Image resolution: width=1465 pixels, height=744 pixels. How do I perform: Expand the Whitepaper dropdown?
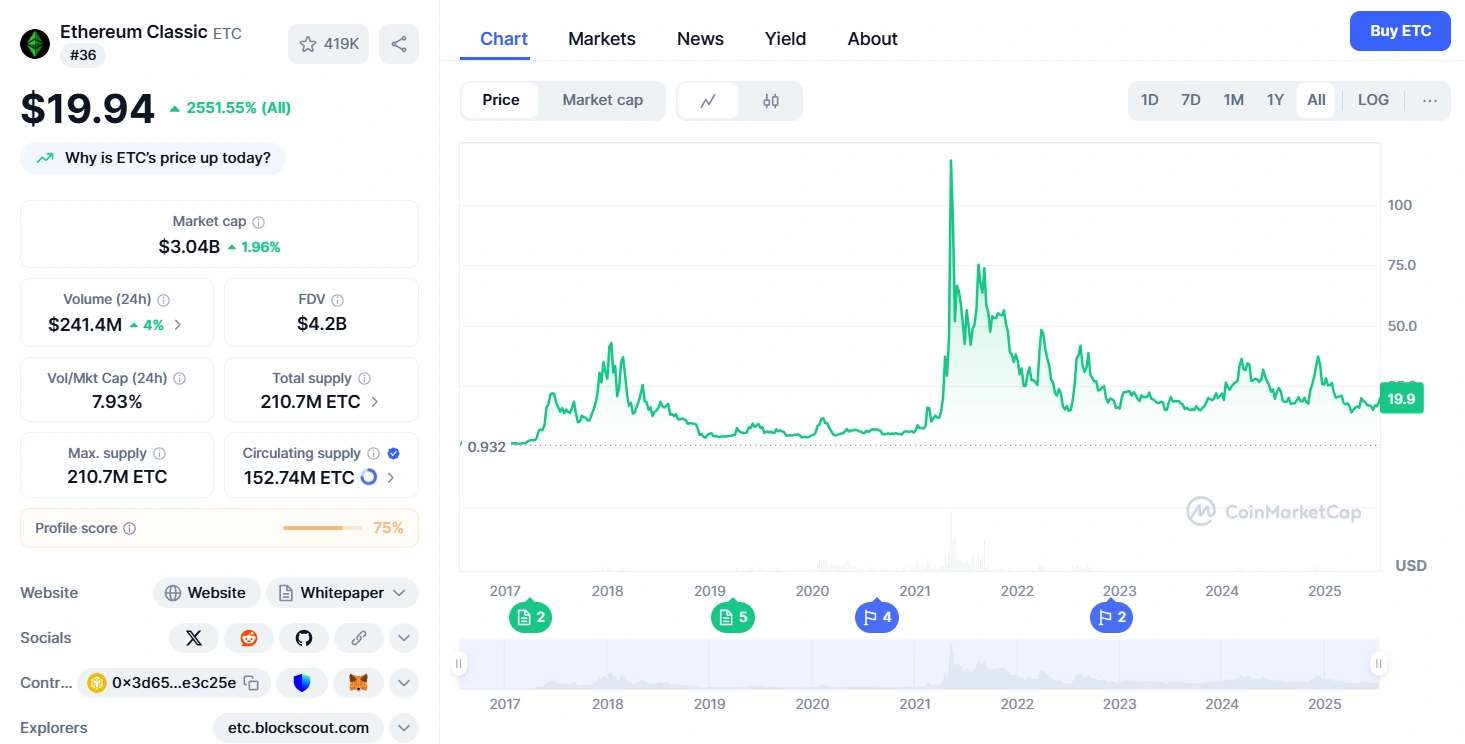click(x=342, y=593)
